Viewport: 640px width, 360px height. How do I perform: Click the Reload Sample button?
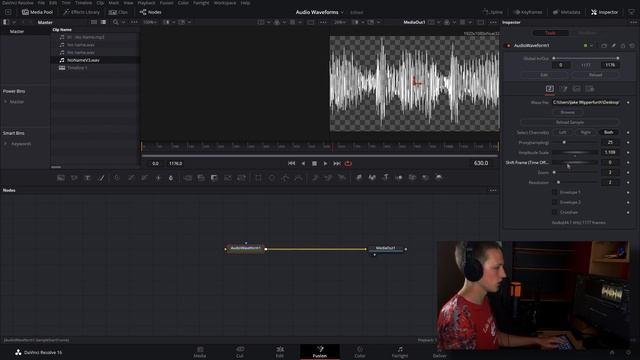point(570,122)
